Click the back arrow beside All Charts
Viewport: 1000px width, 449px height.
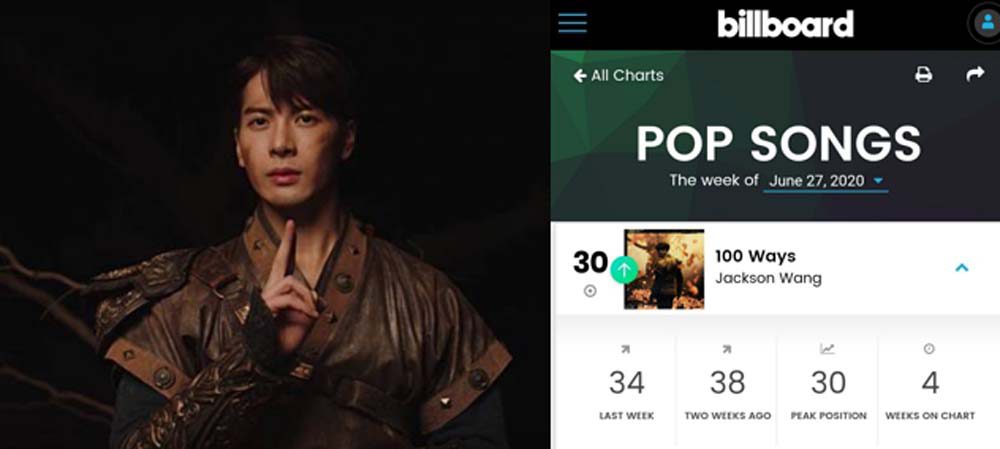(579, 76)
